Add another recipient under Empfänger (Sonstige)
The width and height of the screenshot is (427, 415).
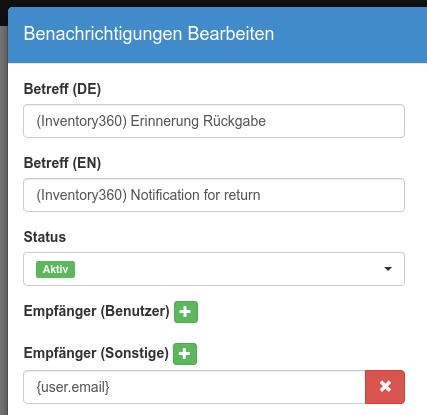[185, 354]
